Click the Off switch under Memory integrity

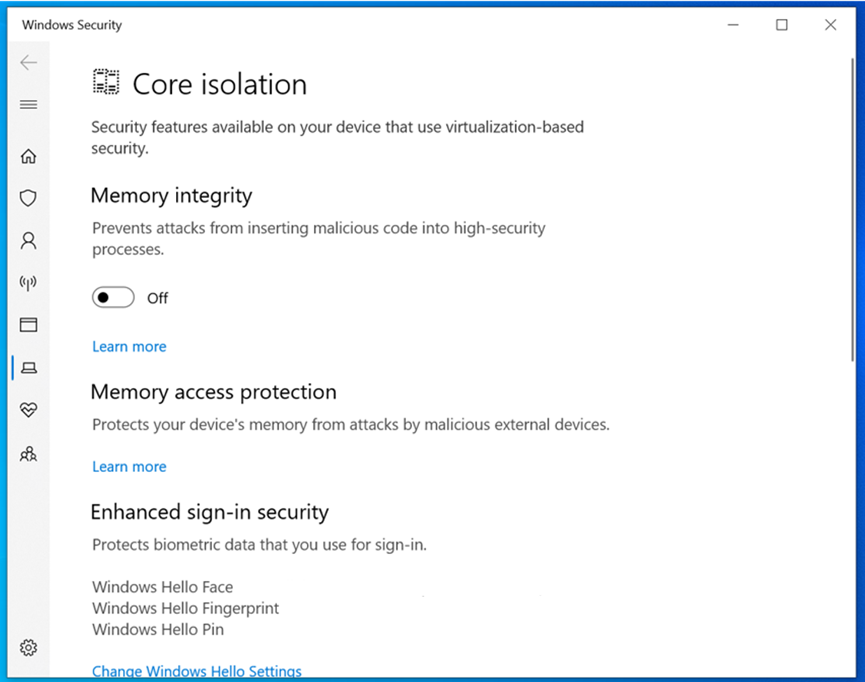click(x=113, y=297)
